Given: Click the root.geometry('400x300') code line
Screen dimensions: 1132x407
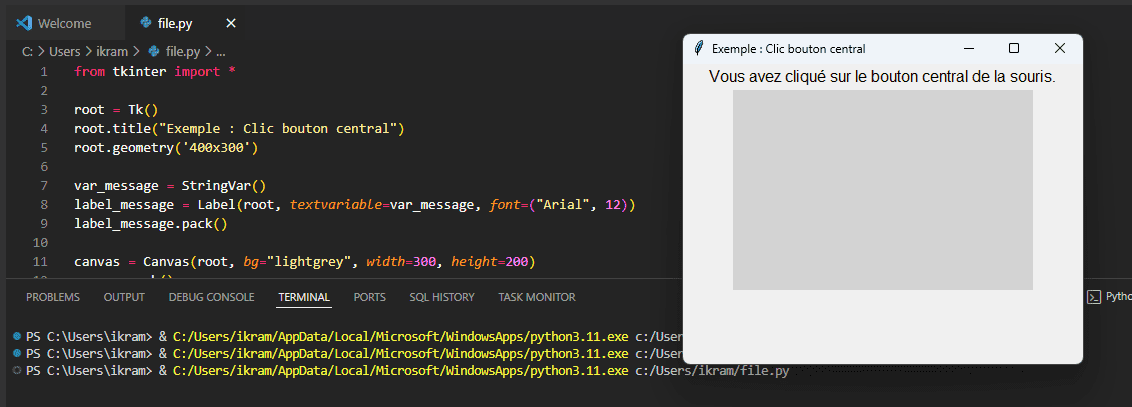Looking at the screenshot, I should 166,148.
